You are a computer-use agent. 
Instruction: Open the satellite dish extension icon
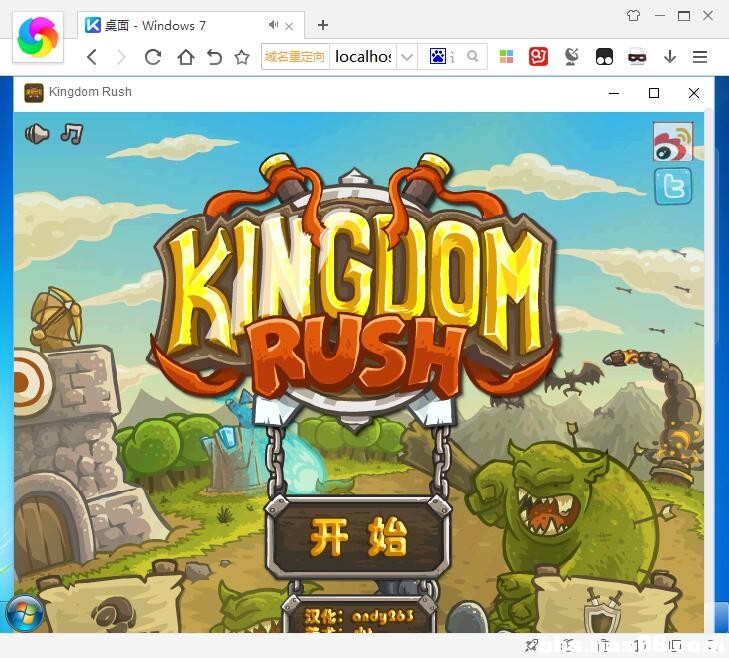pyautogui.click(x=571, y=57)
